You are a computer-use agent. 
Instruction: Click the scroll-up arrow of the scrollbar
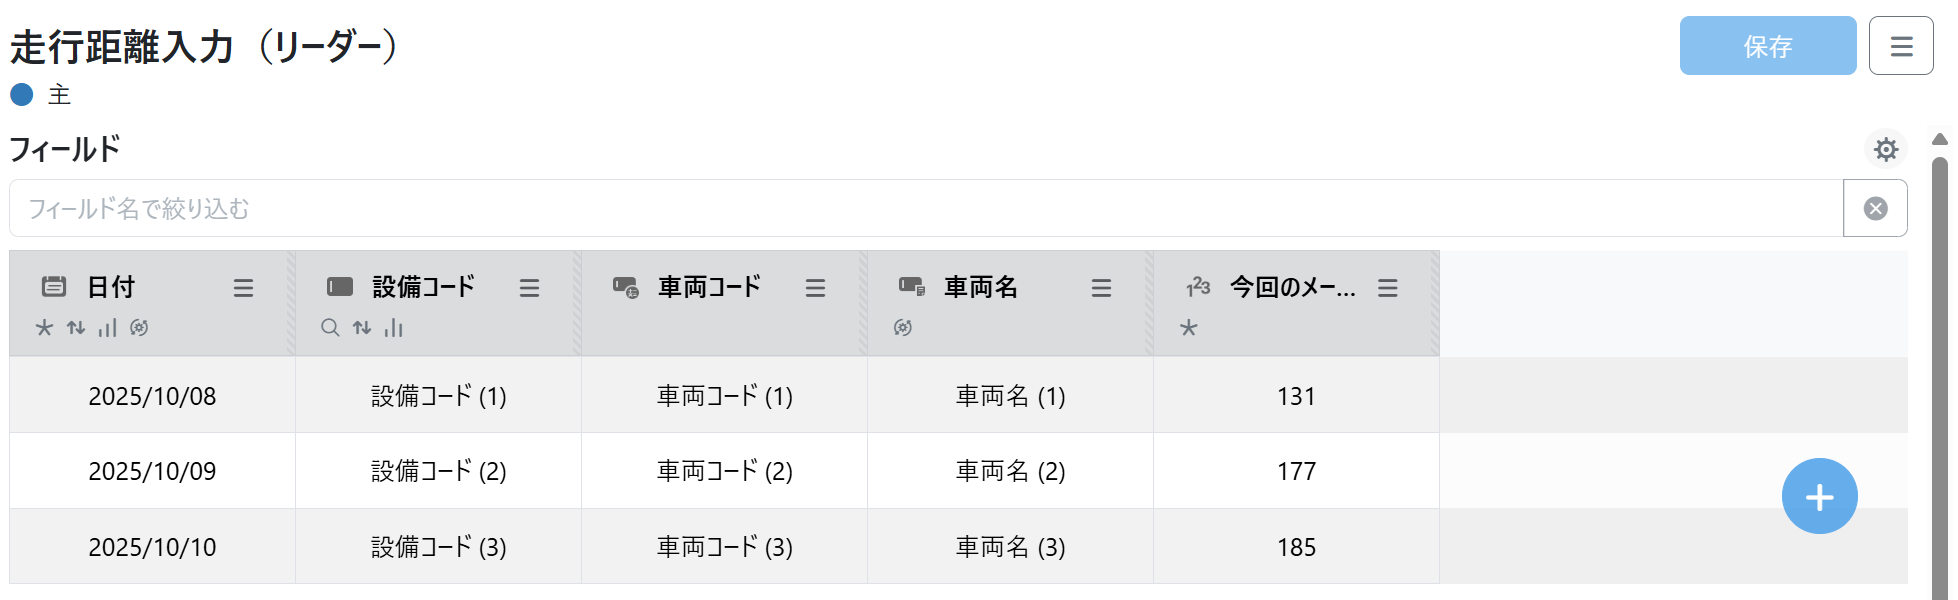point(1940,139)
